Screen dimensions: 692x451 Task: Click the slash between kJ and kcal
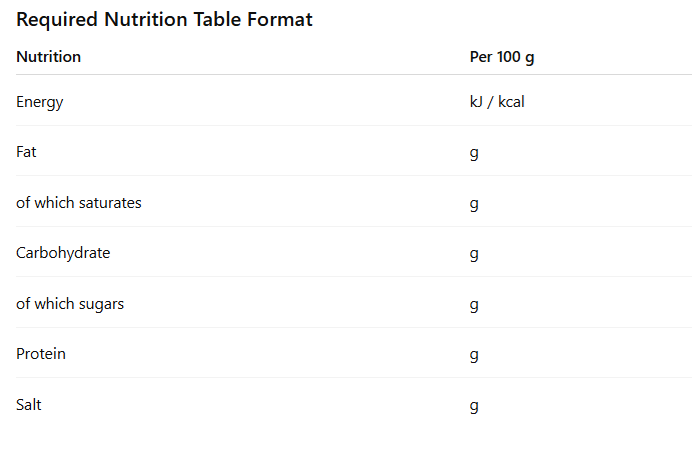tap(490, 102)
